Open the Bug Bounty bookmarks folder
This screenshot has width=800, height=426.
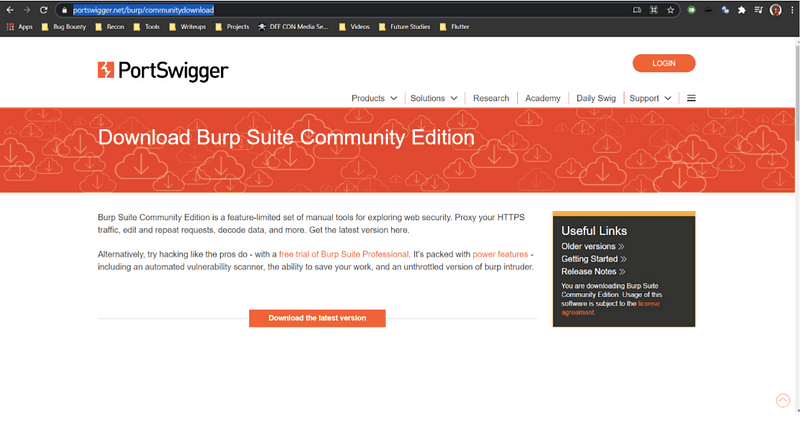[x=64, y=27]
